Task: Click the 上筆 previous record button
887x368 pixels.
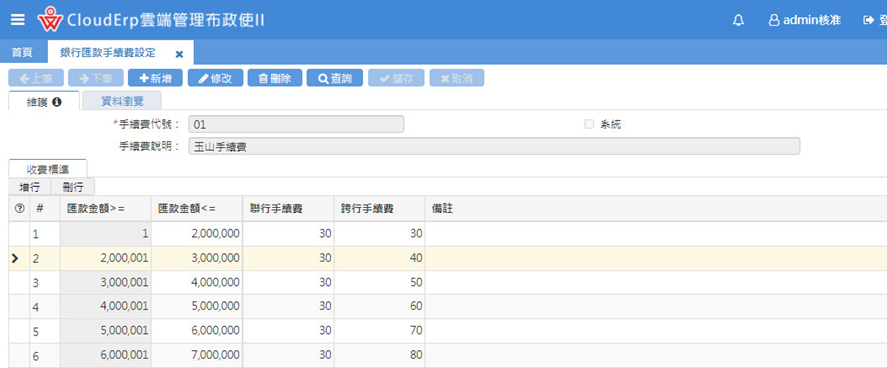Action: pyautogui.click(x=36, y=78)
